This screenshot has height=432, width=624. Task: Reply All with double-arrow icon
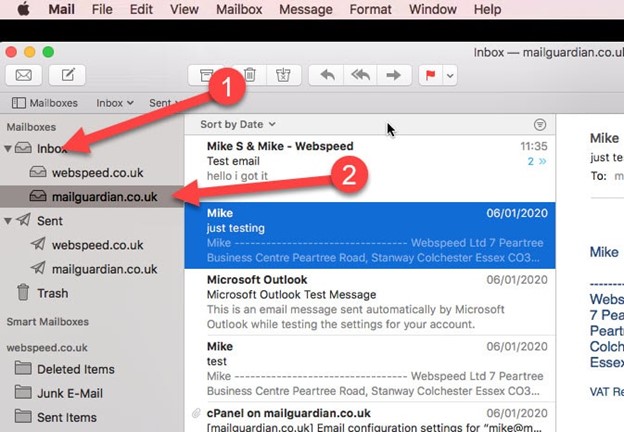pos(360,75)
